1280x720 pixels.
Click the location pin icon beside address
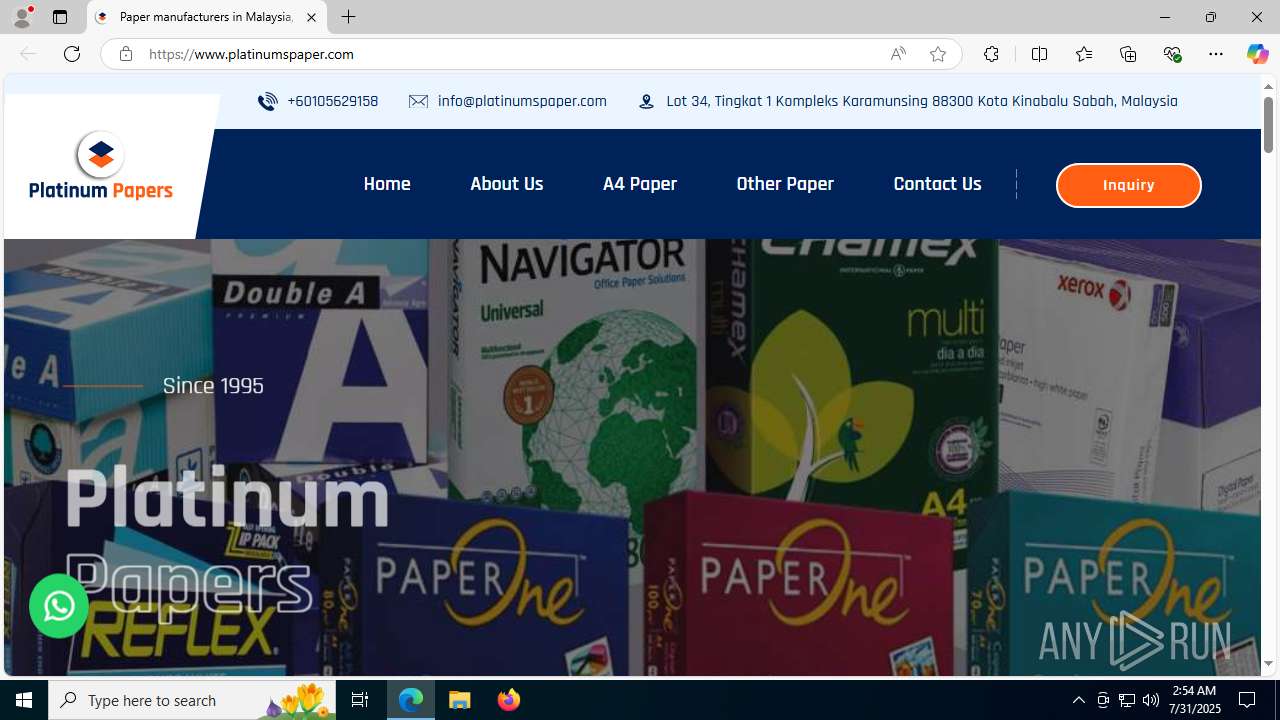[647, 101]
